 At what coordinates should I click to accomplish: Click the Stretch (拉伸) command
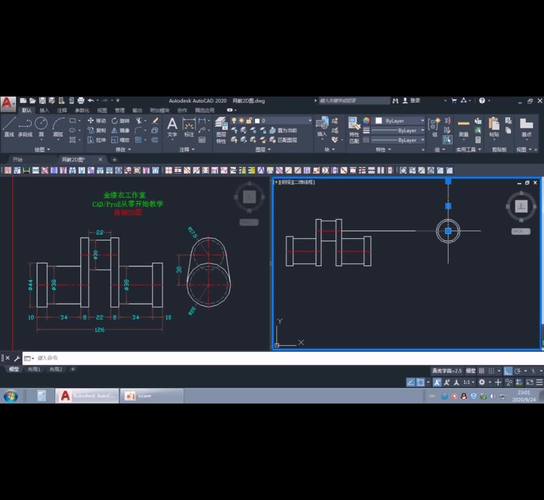[x=97, y=140]
